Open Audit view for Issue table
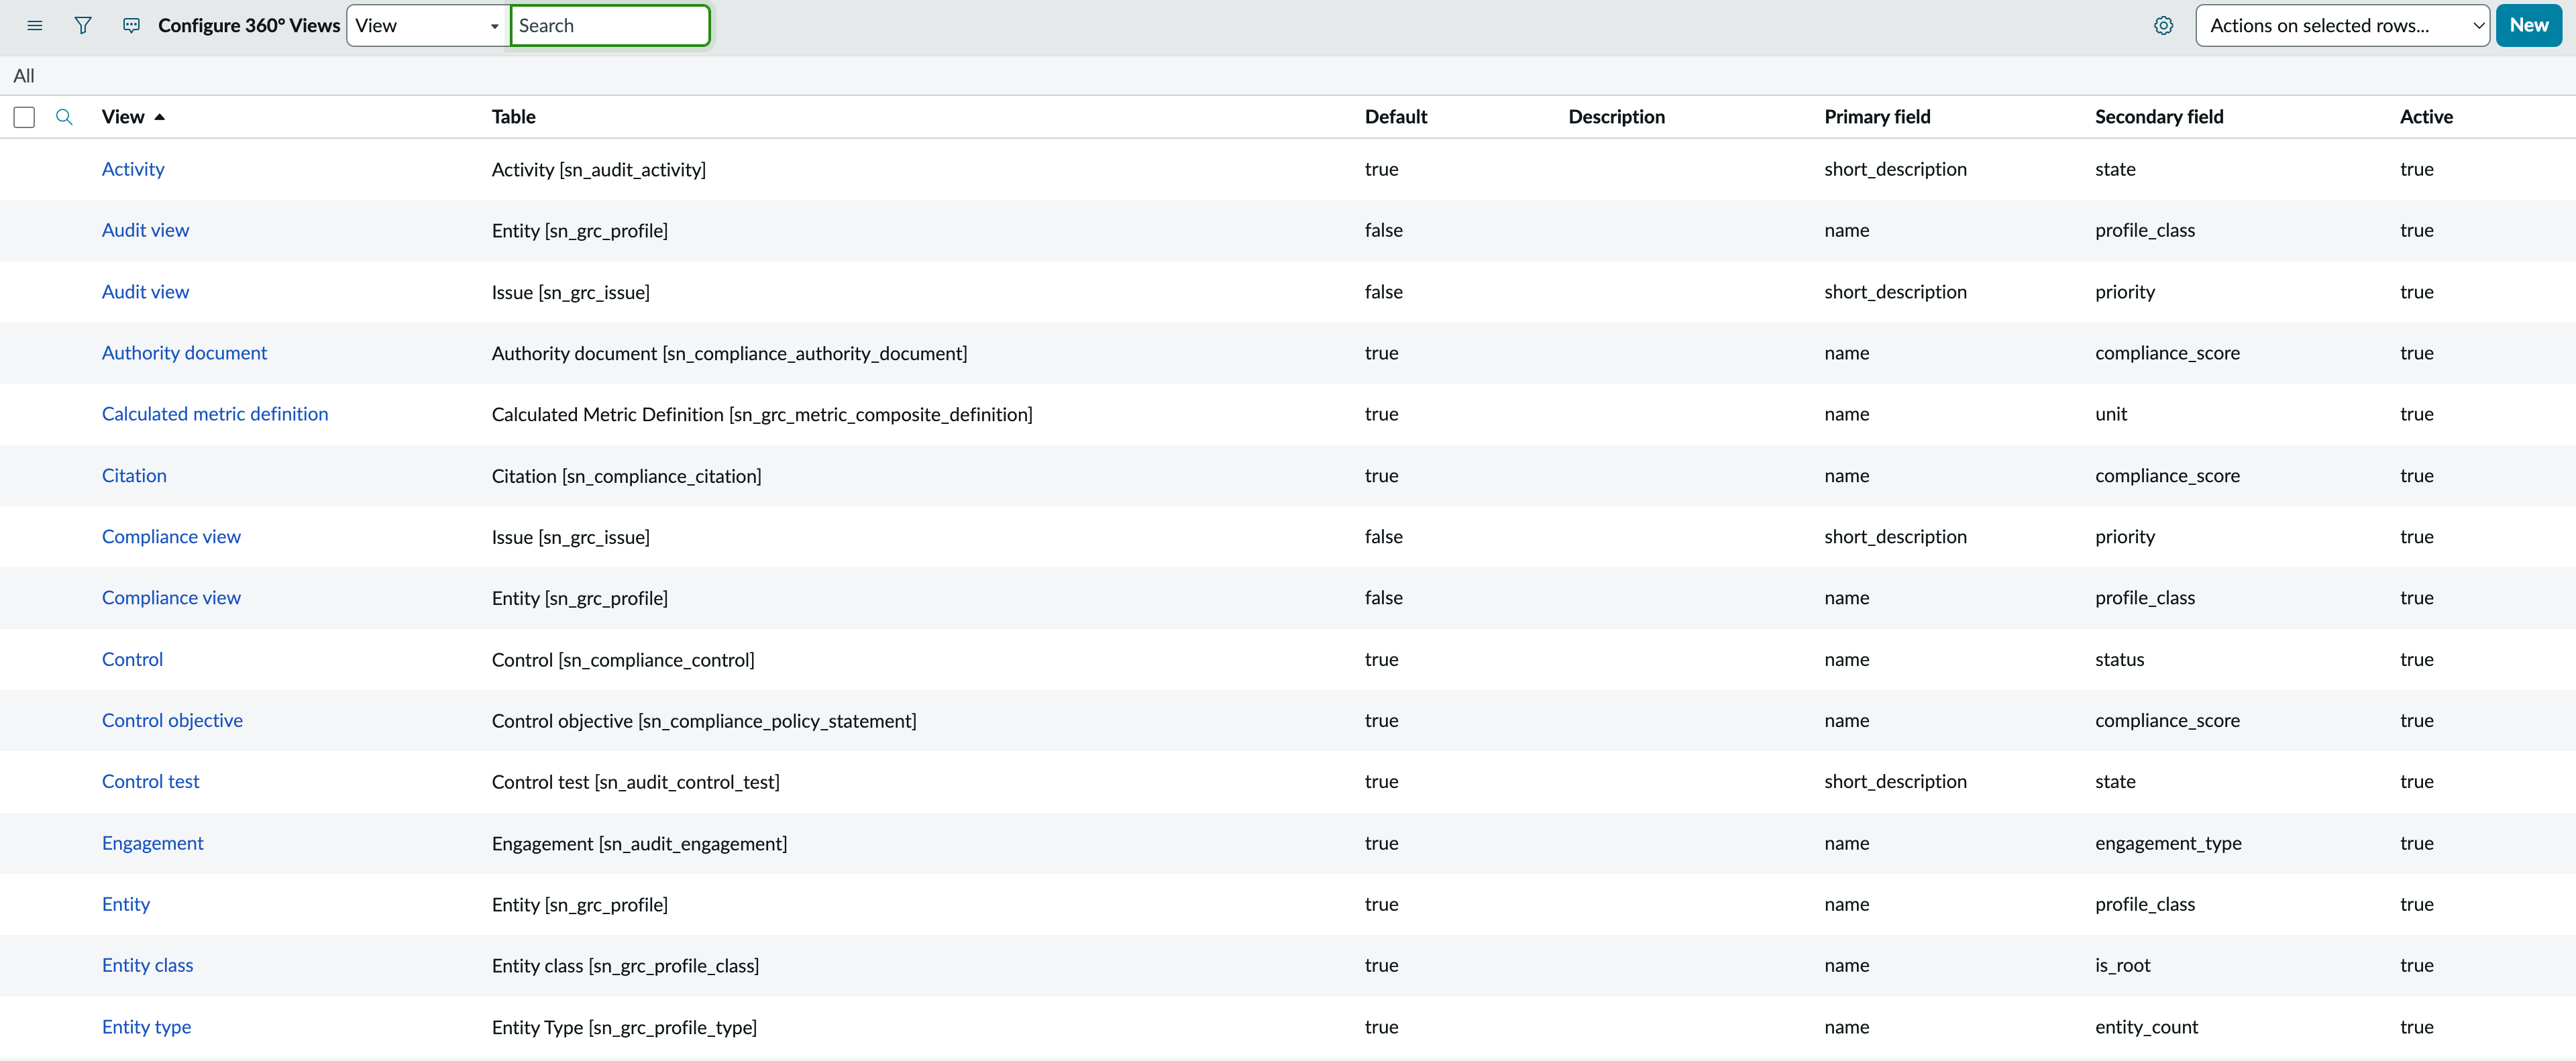2576x1061 pixels. pyautogui.click(x=145, y=292)
